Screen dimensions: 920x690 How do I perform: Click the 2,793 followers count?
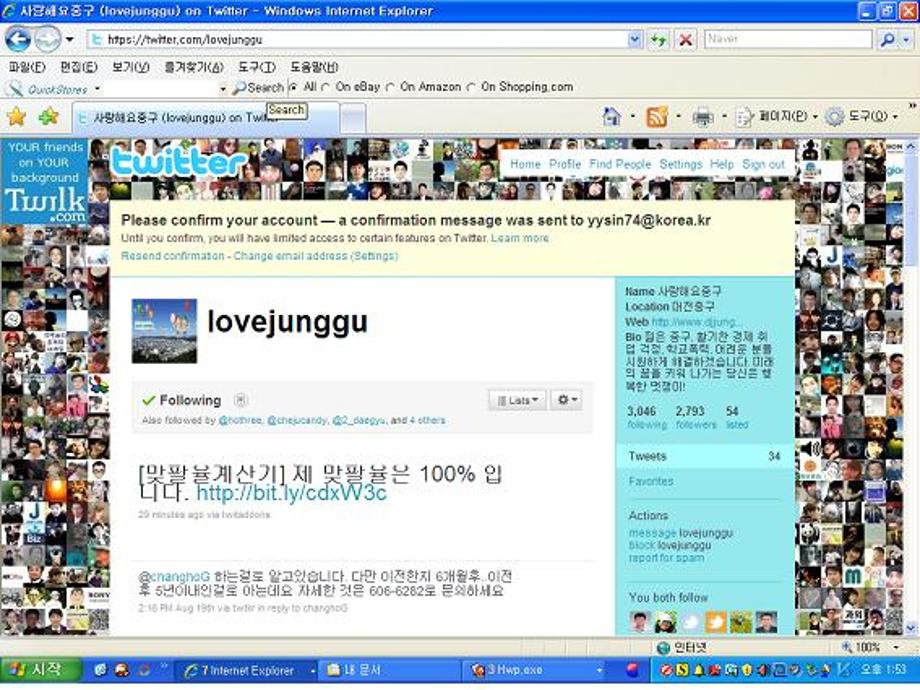tap(695, 417)
